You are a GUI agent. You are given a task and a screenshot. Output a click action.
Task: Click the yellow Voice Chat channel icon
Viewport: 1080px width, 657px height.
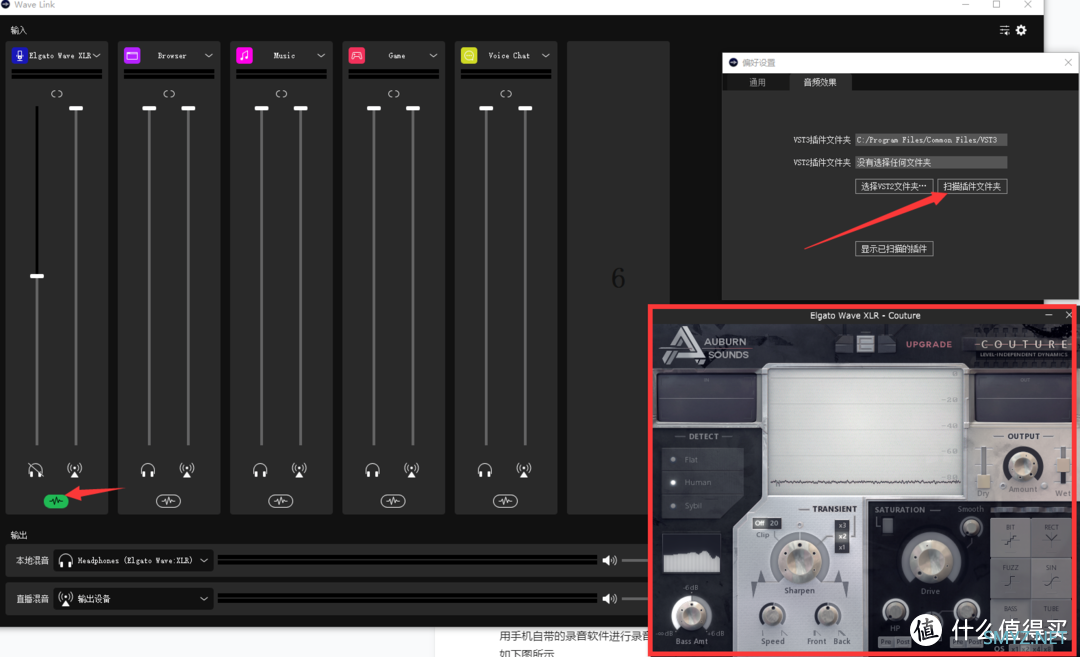pos(469,56)
